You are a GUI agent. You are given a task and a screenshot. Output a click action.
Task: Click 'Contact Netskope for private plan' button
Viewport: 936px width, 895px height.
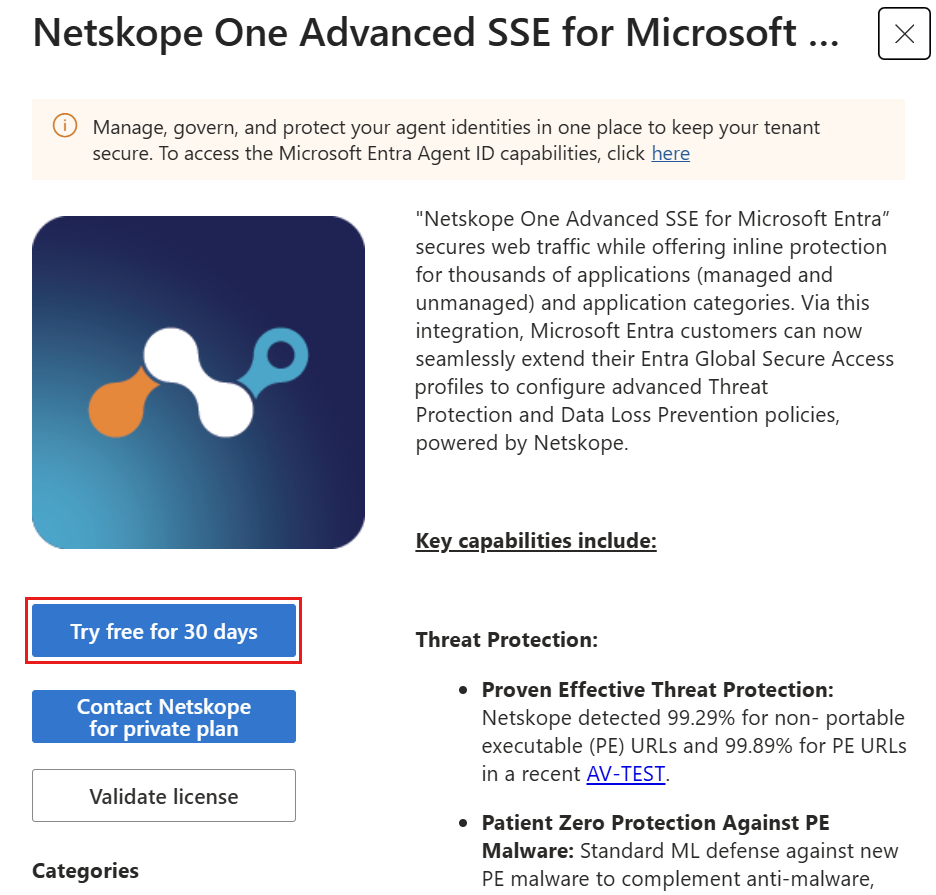coord(164,716)
